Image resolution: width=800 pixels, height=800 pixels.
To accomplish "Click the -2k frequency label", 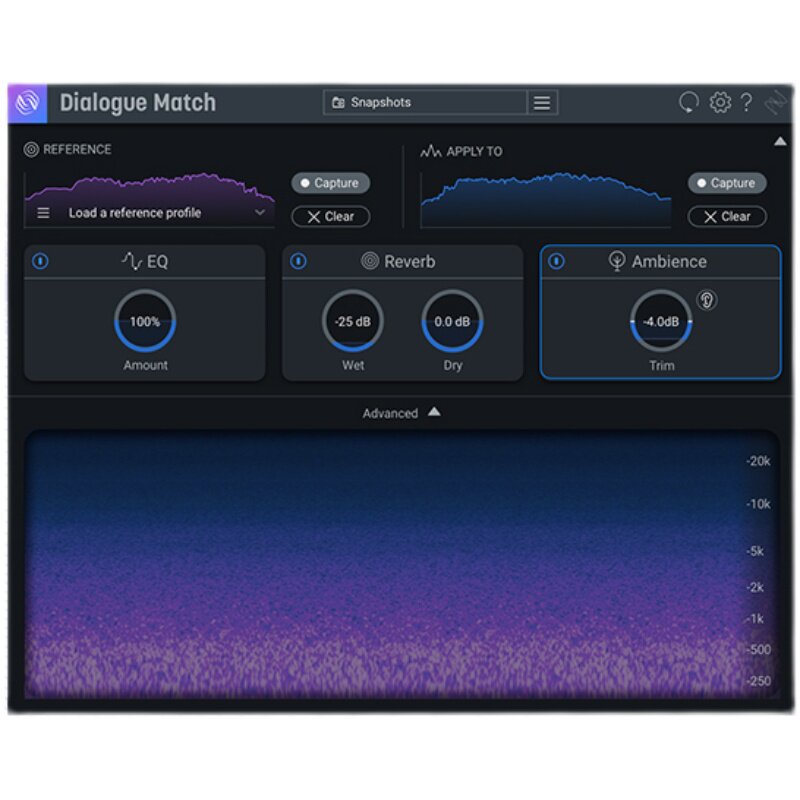I will 755,587.
